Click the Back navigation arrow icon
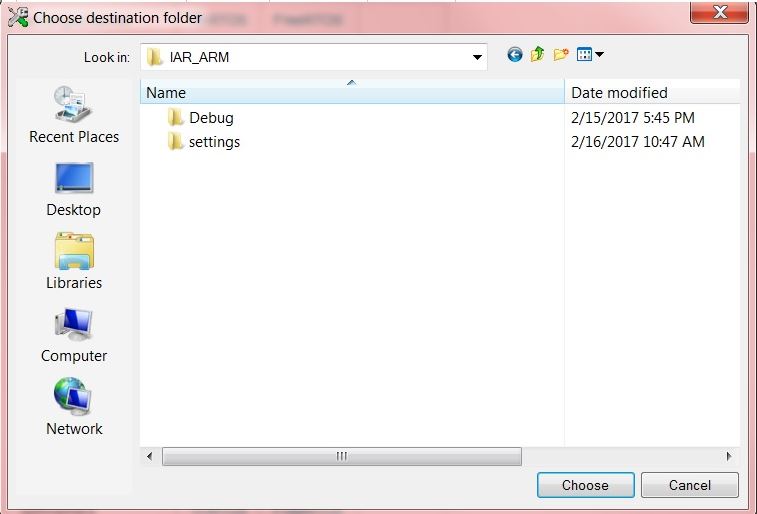The height and width of the screenshot is (514, 757). [515, 55]
